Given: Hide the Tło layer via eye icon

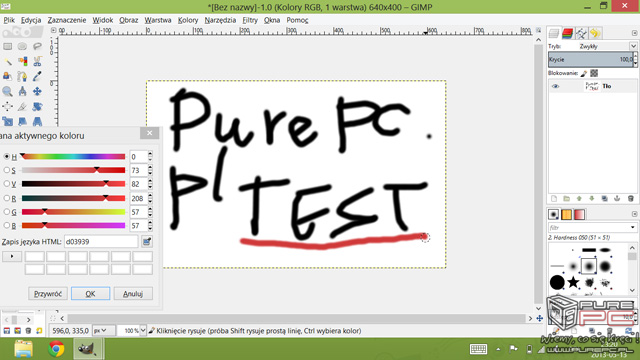Looking at the screenshot, I should [555, 86].
